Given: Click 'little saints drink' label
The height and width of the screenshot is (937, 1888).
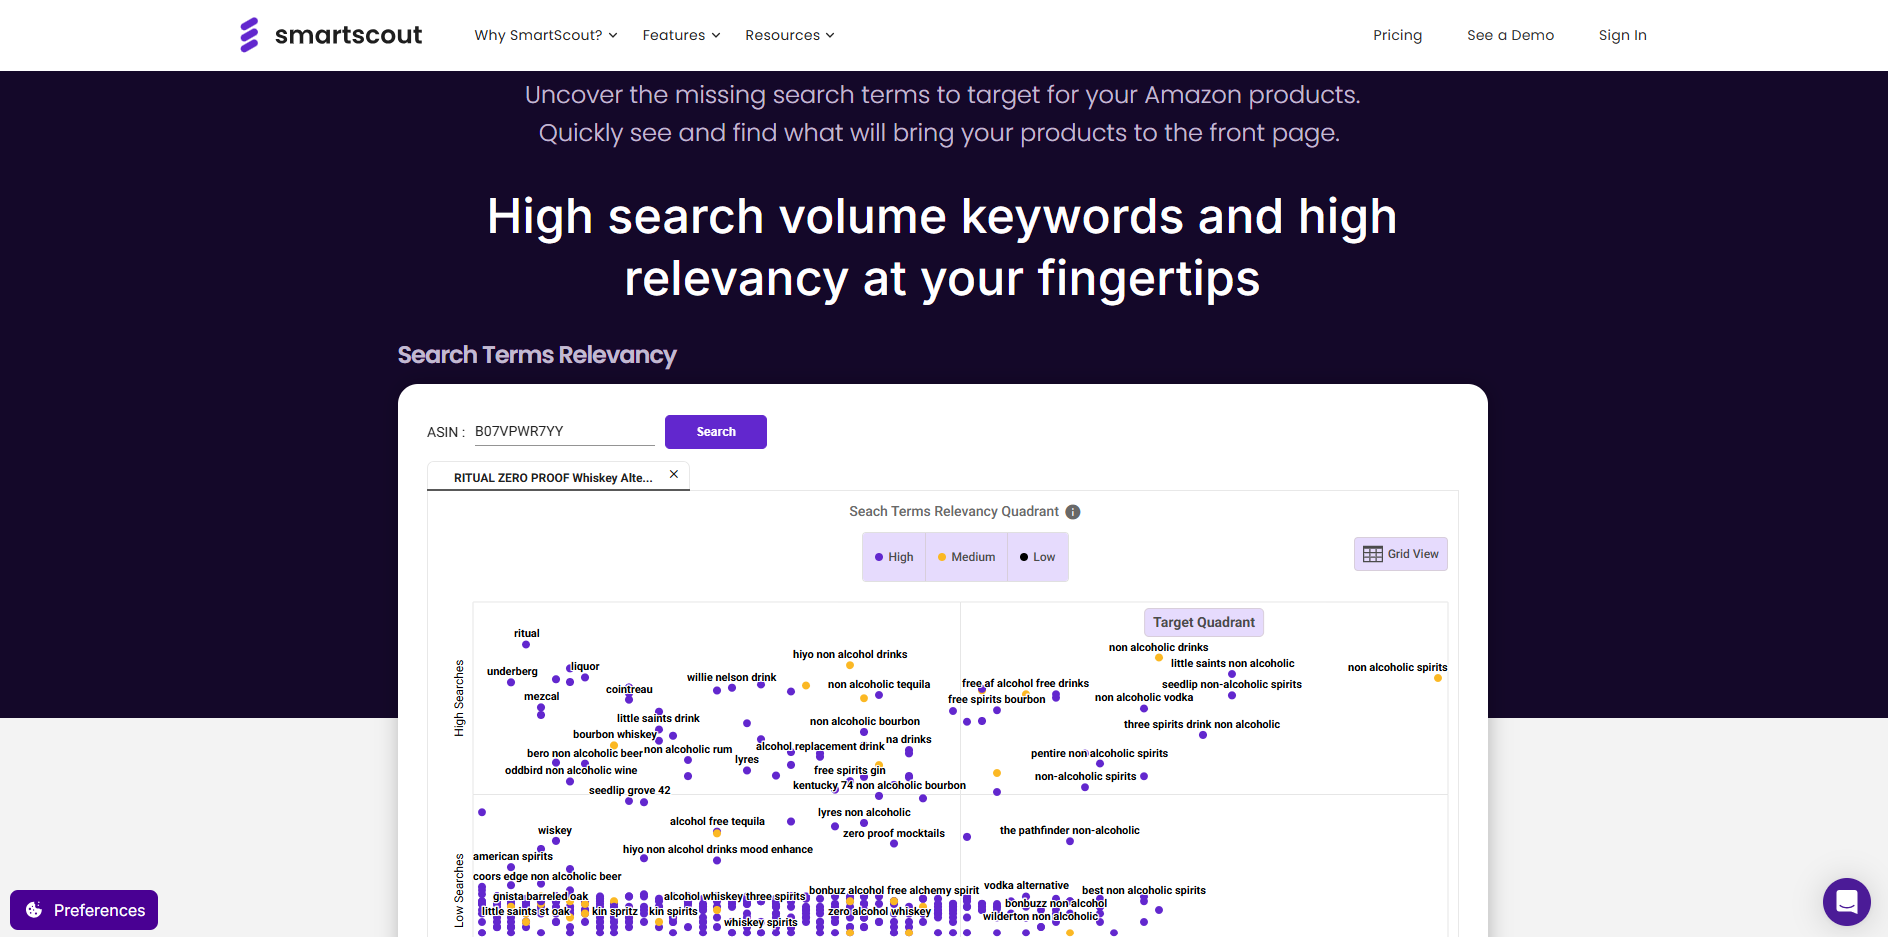Looking at the screenshot, I should [x=658, y=718].
